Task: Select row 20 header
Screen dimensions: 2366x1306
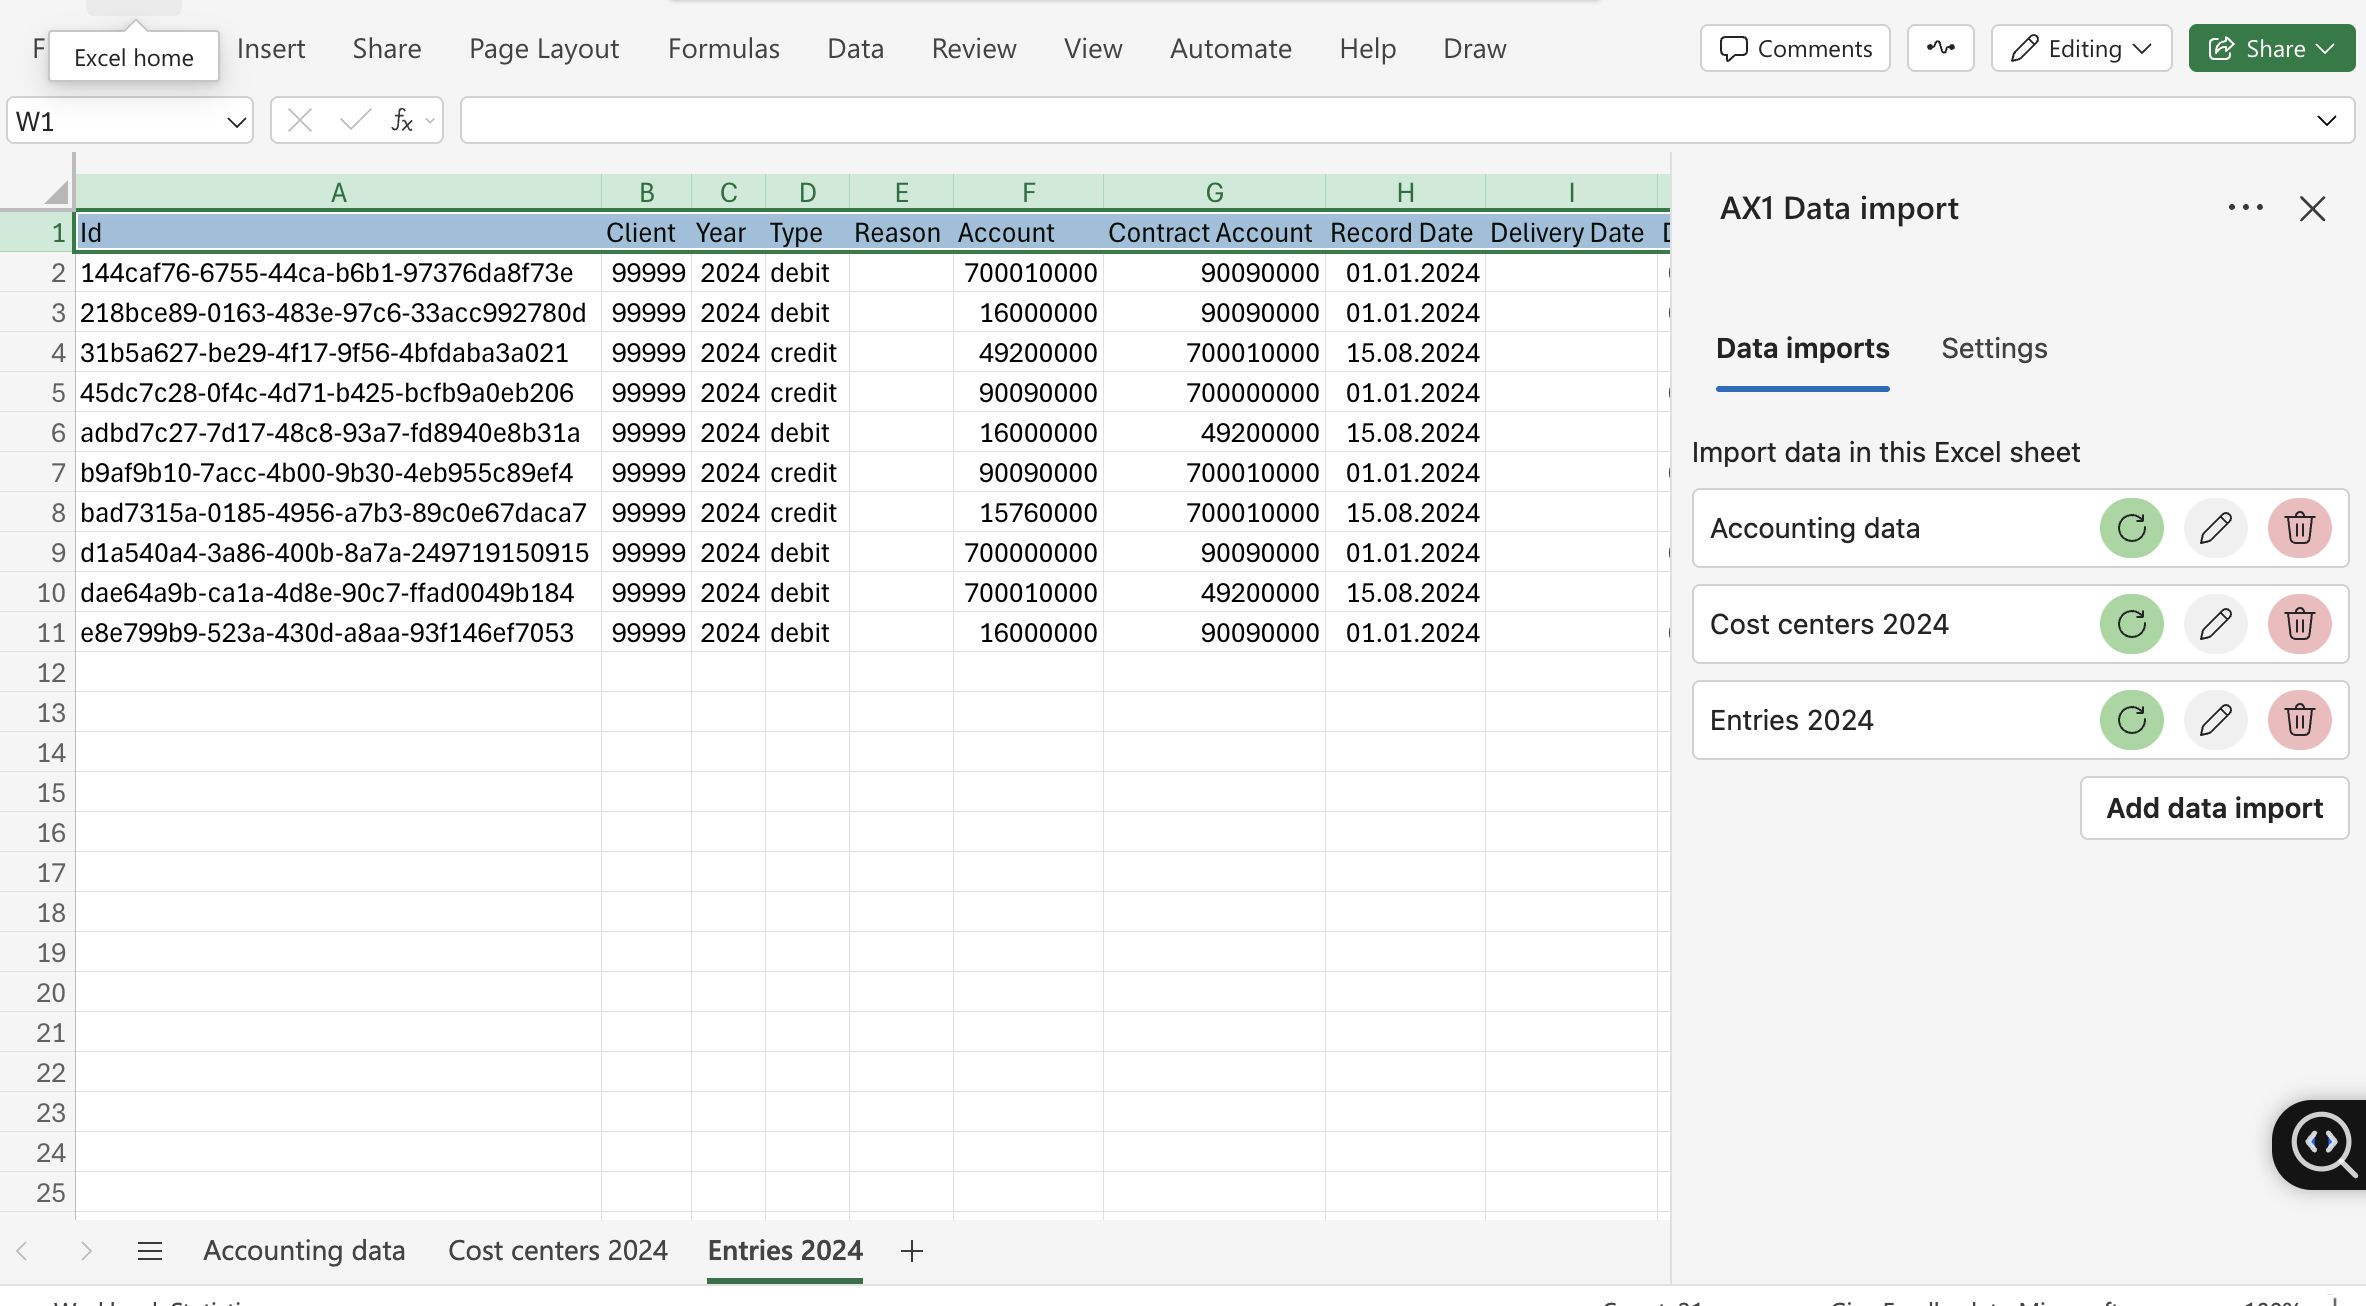Action: pos(37,993)
